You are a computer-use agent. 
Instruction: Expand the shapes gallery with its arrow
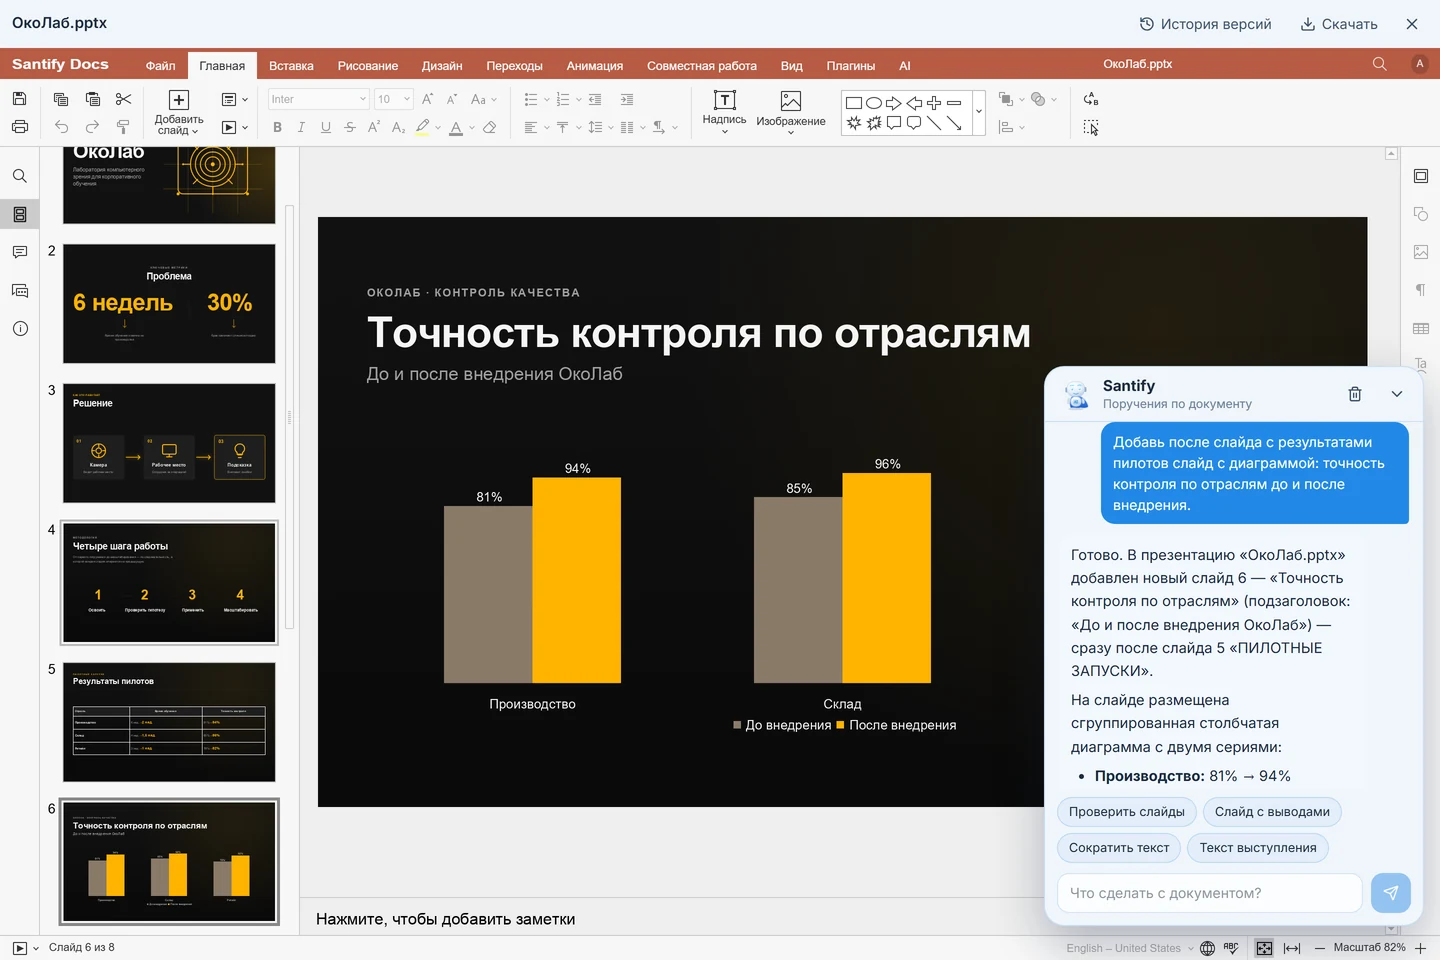pyautogui.click(x=979, y=112)
